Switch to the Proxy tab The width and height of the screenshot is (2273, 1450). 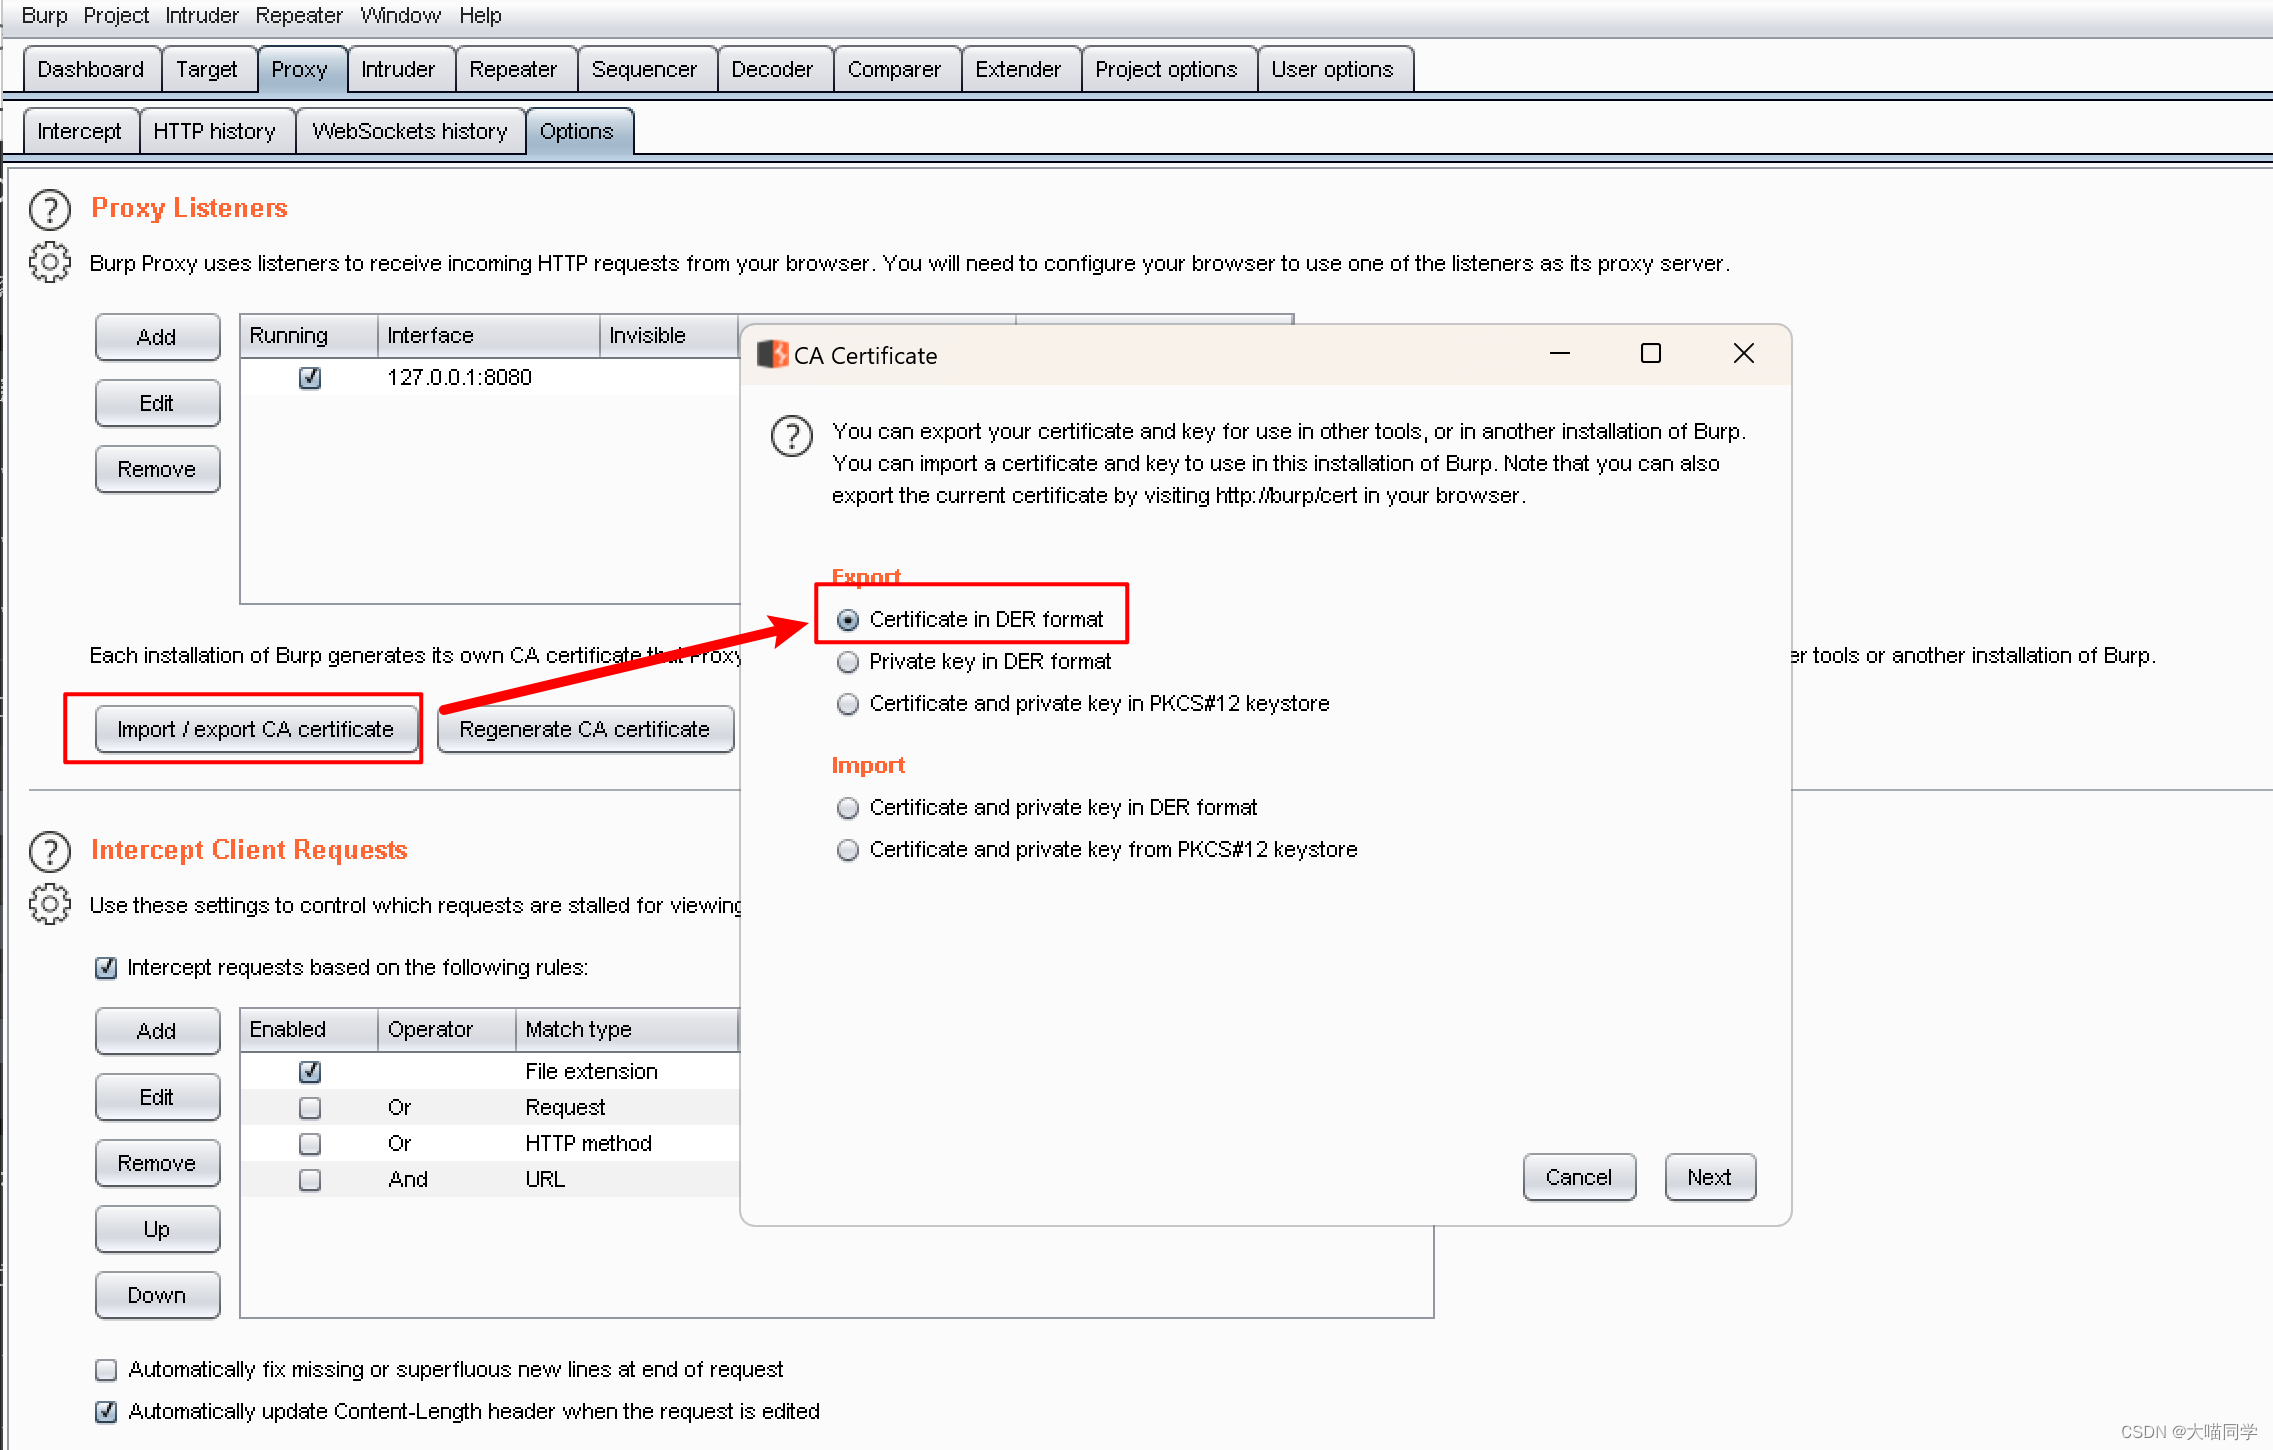[300, 69]
